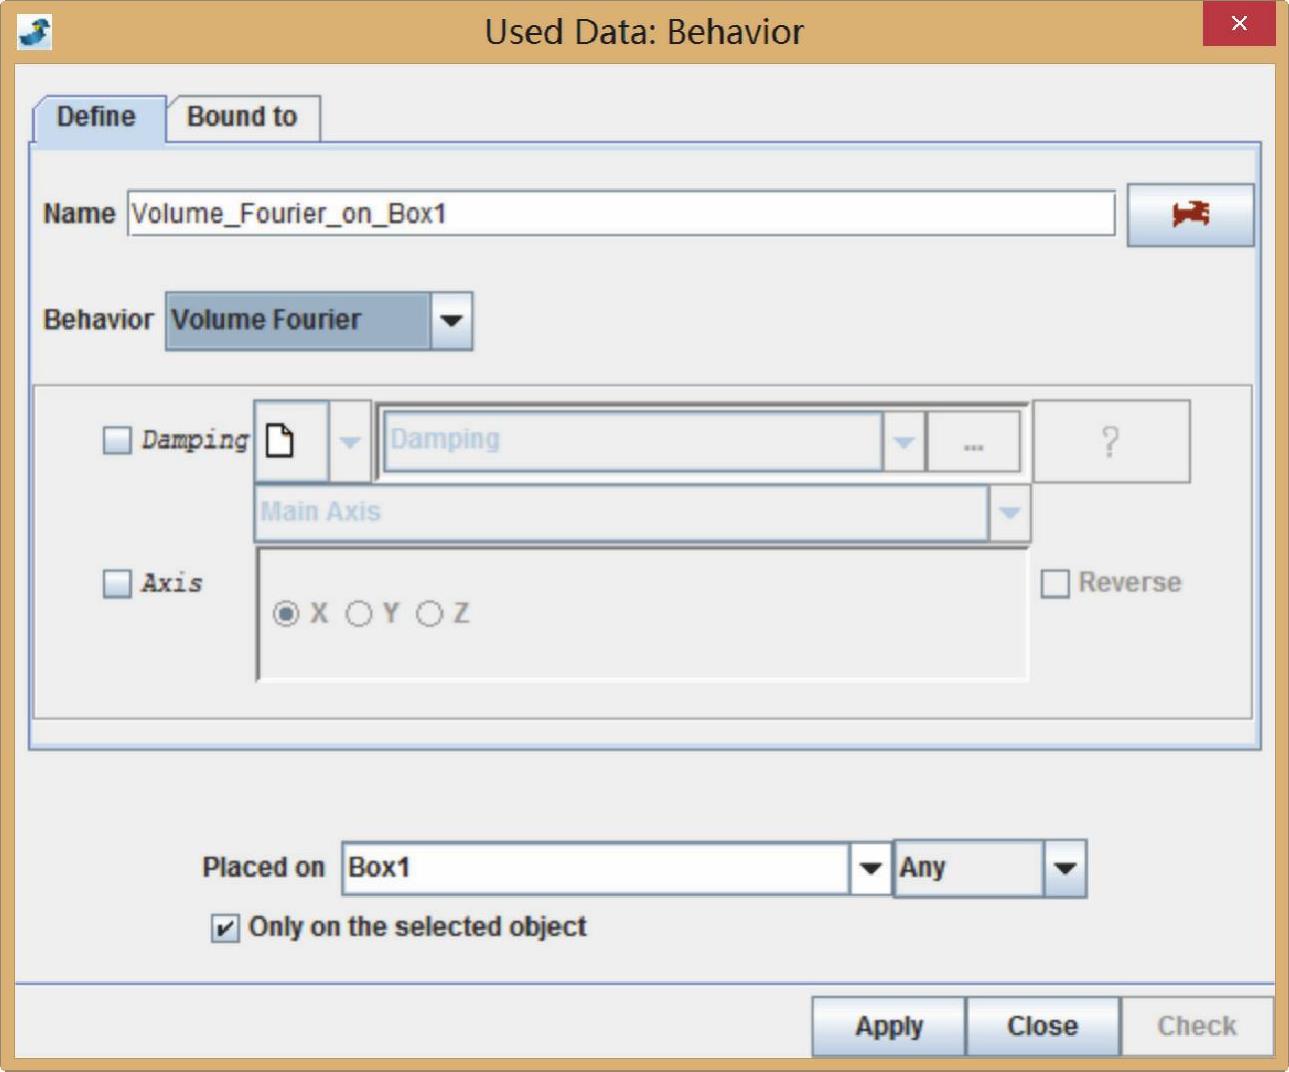Select the Define tab
Viewport: 1289px width, 1072px height.
tap(96, 118)
